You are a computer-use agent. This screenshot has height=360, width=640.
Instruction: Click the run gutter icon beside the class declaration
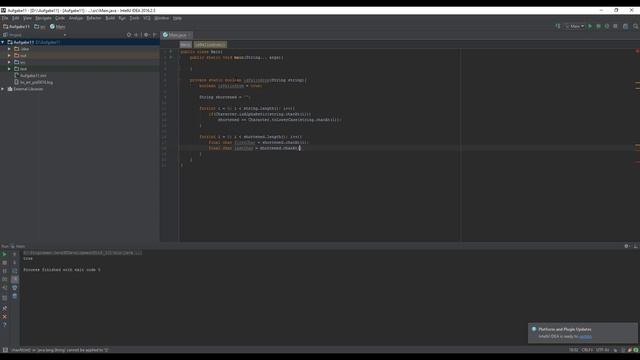[x=171, y=51]
